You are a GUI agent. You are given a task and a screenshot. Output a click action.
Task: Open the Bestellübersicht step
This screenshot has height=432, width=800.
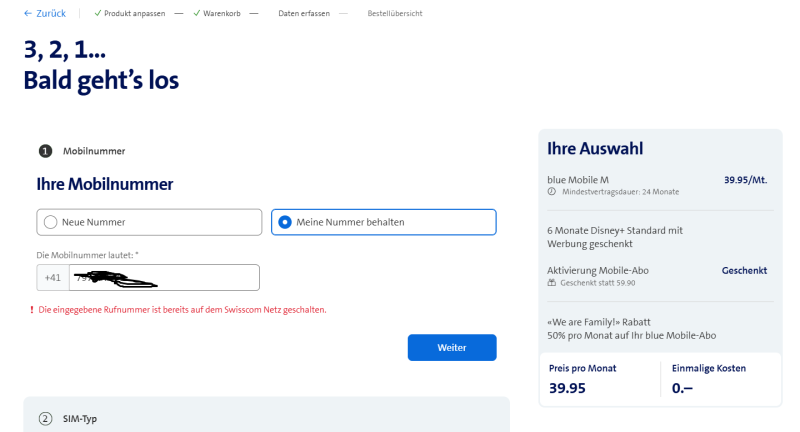coord(395,13)
